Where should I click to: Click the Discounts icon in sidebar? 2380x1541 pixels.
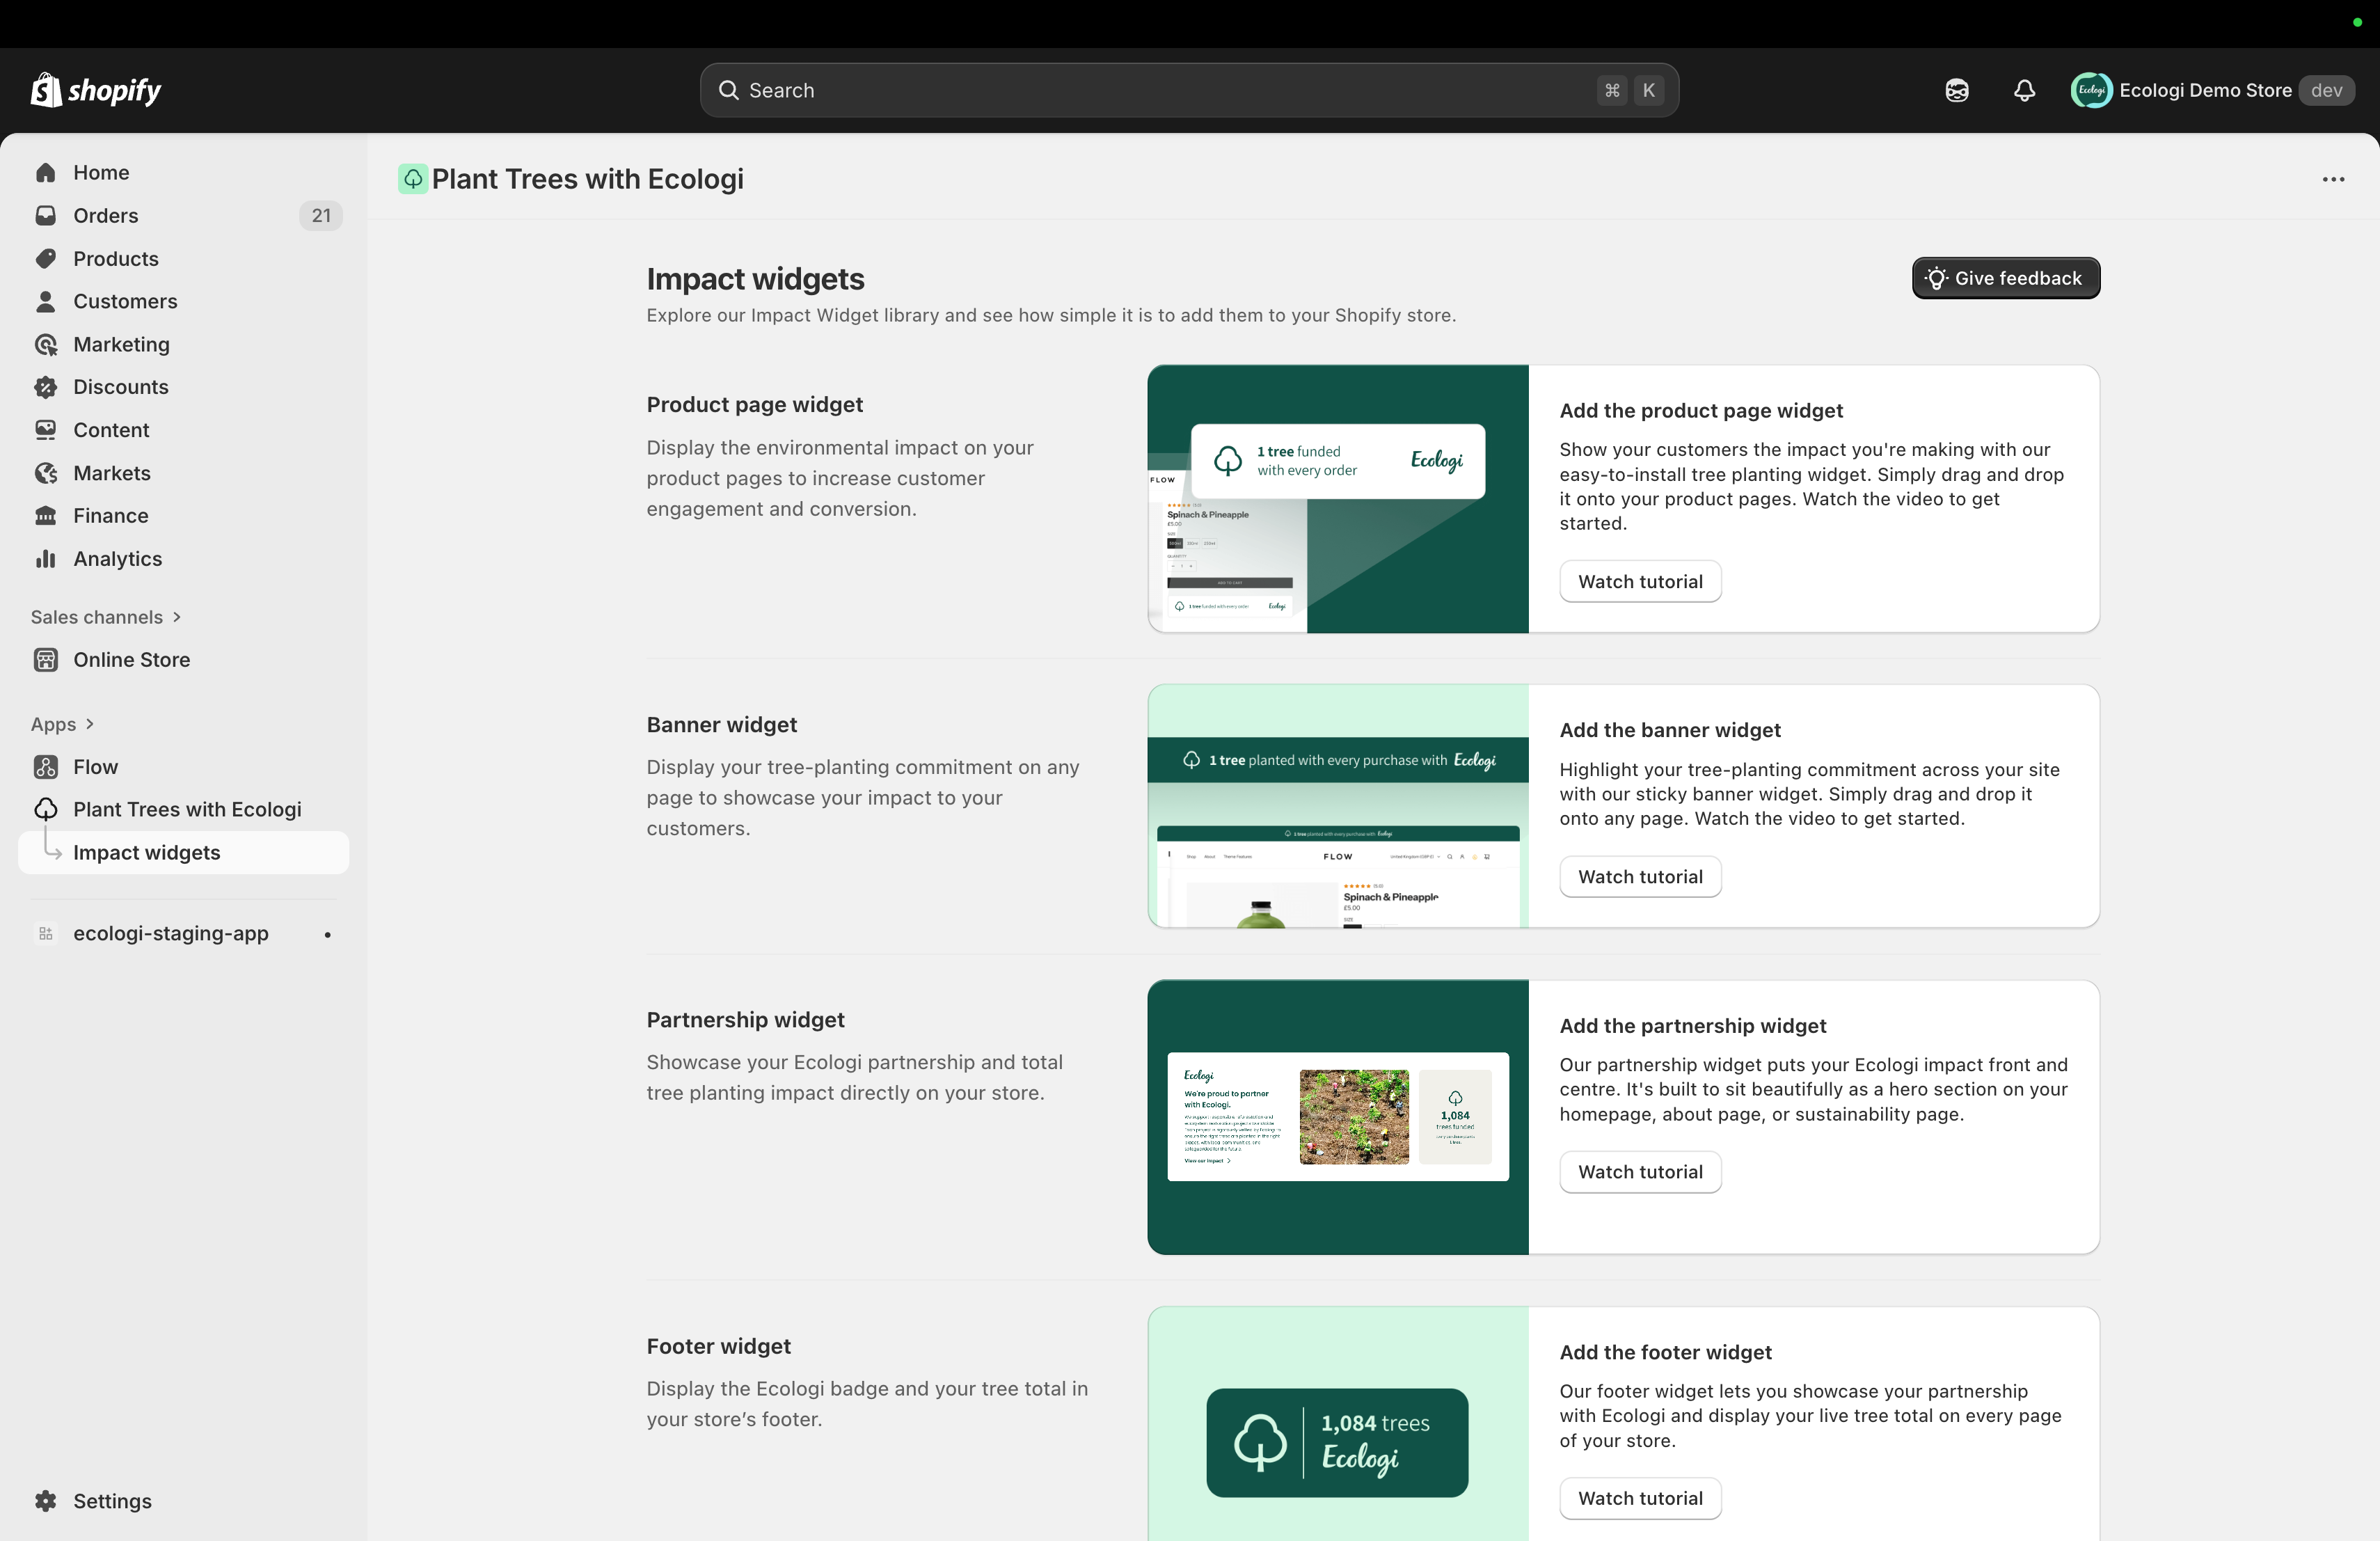46,387
